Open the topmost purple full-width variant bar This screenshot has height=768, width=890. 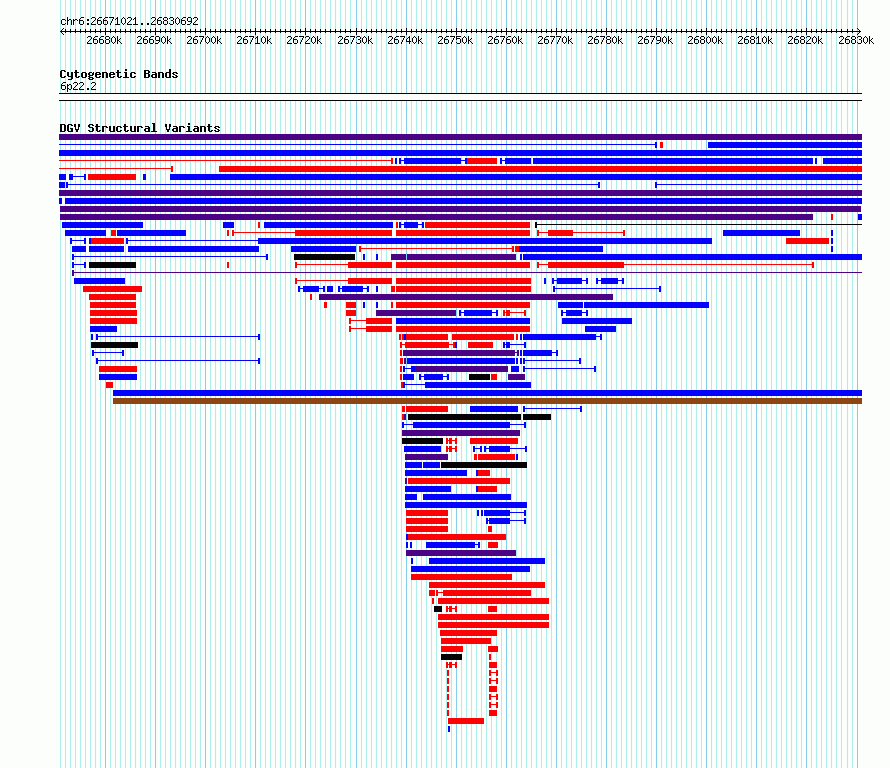coord(460,137)
